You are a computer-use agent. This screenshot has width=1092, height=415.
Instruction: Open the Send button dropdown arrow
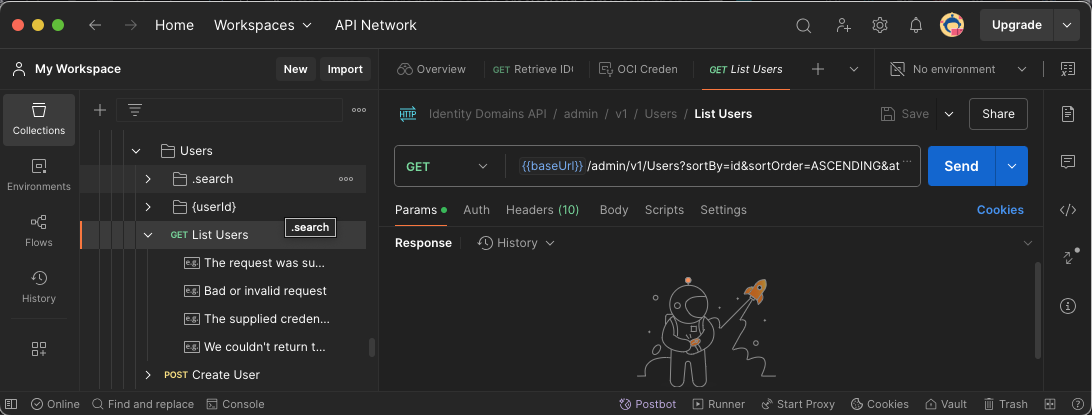click(1012, 166)
